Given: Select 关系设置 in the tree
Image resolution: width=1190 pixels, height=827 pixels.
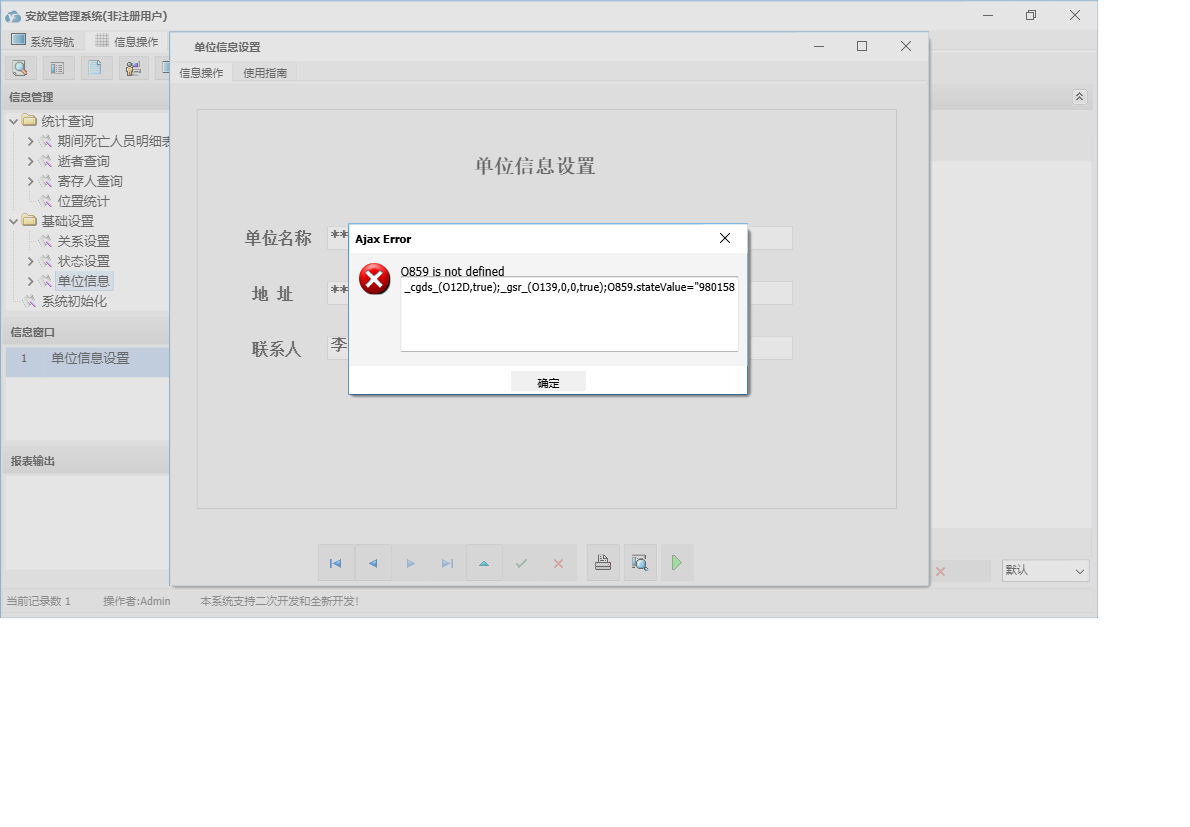Looking at the screenshot, I should tap(83, 241).
